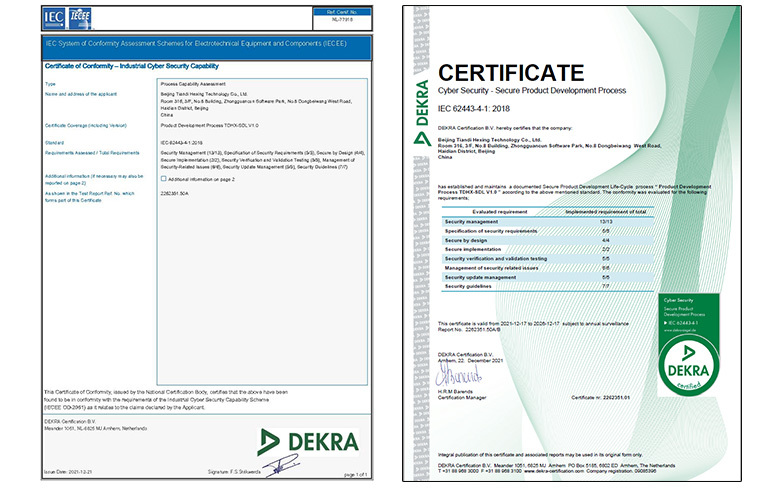Click the 'Standard' field label
This screenshot has width=780, height=499.
54,143
